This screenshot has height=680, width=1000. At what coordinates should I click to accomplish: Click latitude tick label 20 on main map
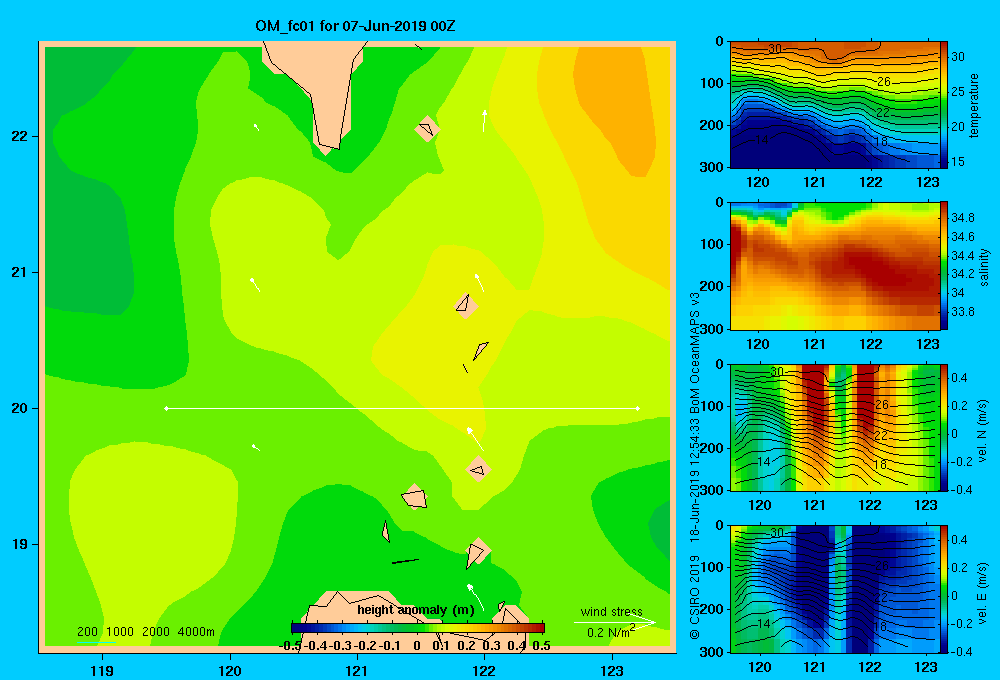[20, 408]
